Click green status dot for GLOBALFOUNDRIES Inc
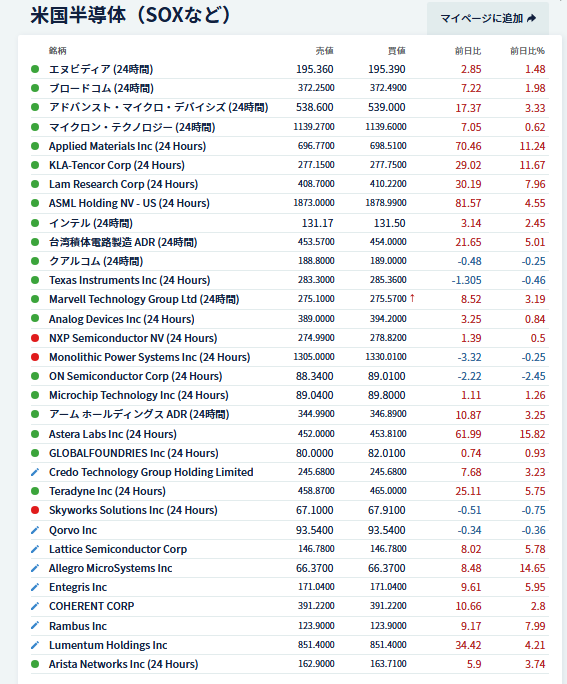 point(35,453)
